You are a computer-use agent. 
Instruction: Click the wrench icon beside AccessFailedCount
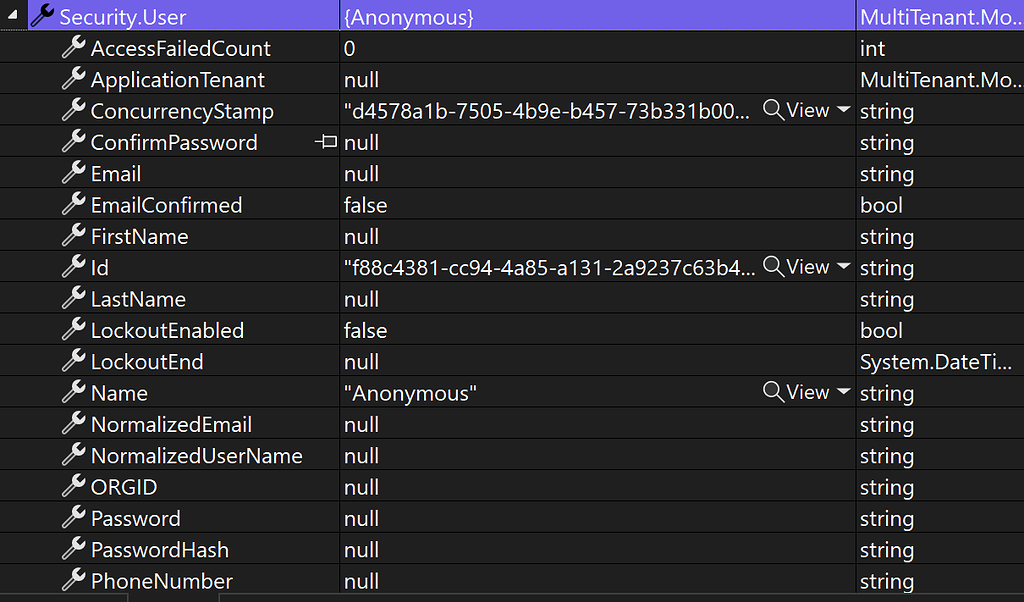tap(73, 49)
